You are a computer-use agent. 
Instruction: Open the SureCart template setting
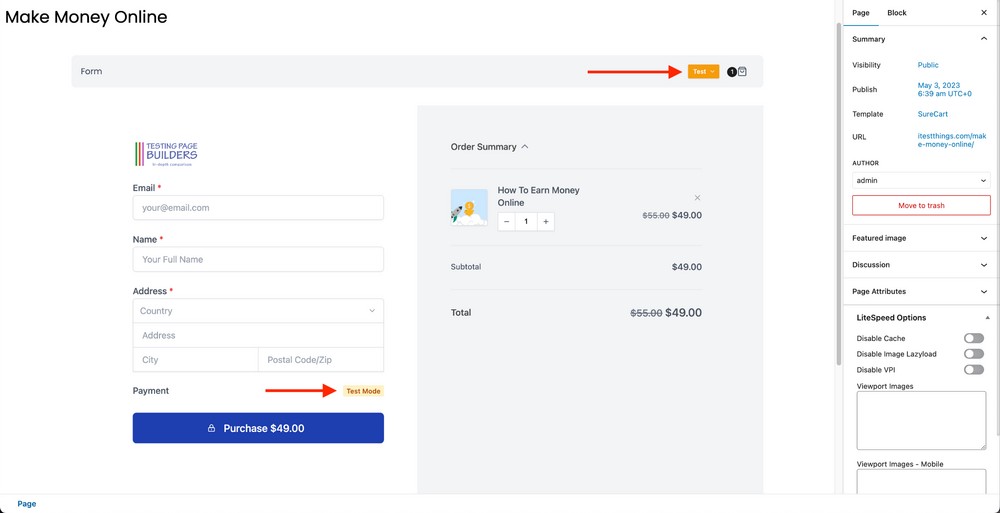[x=932, y=114]
